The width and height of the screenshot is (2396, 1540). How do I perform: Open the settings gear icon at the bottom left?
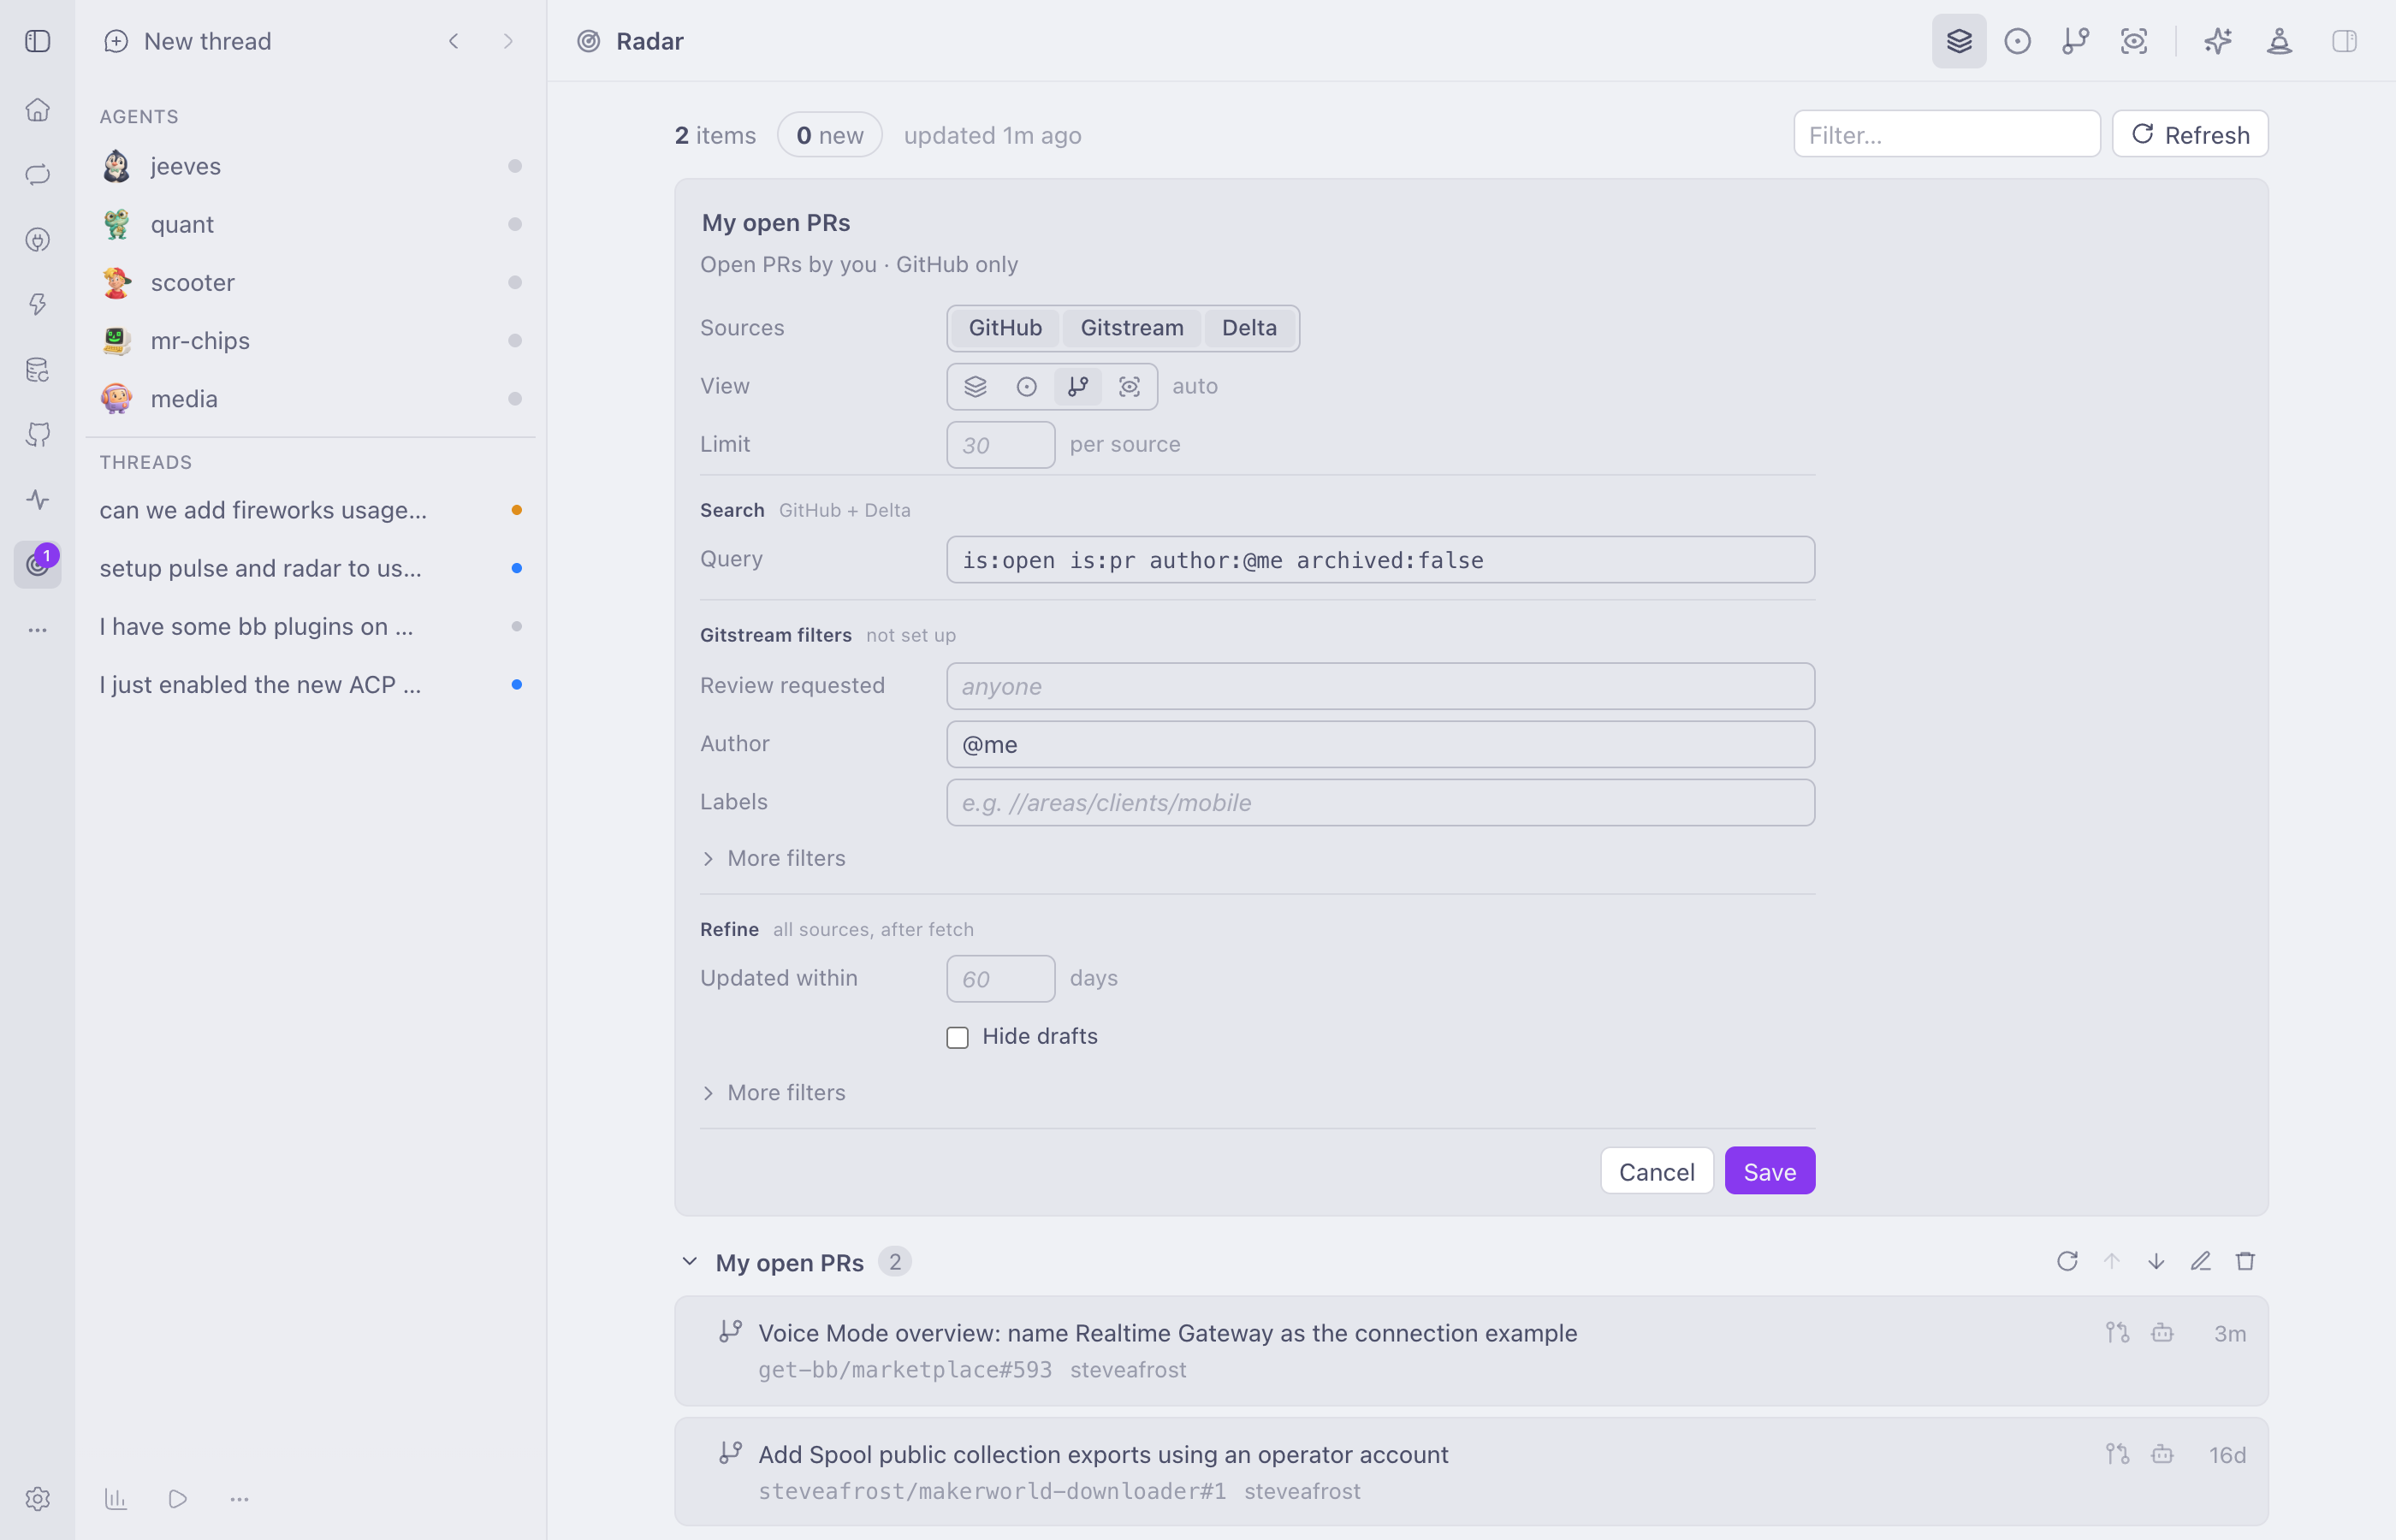click(x=38, y=1499)
